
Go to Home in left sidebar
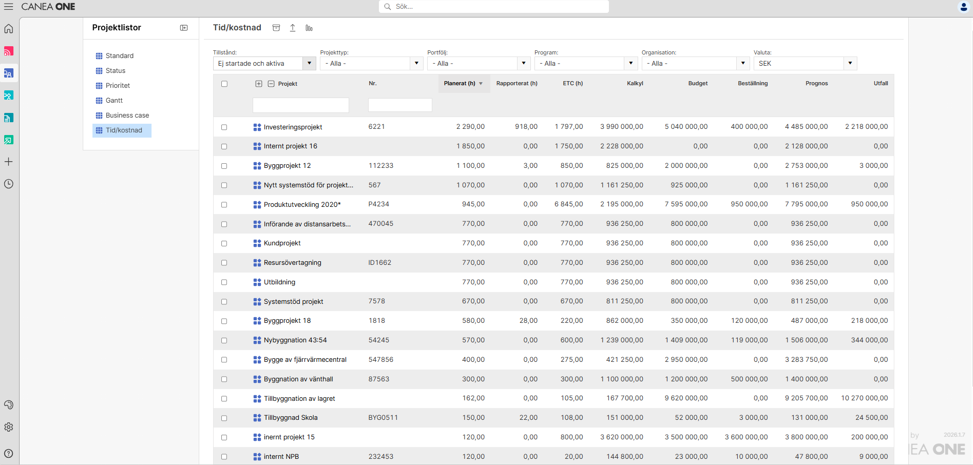click(x=9, y=29)
